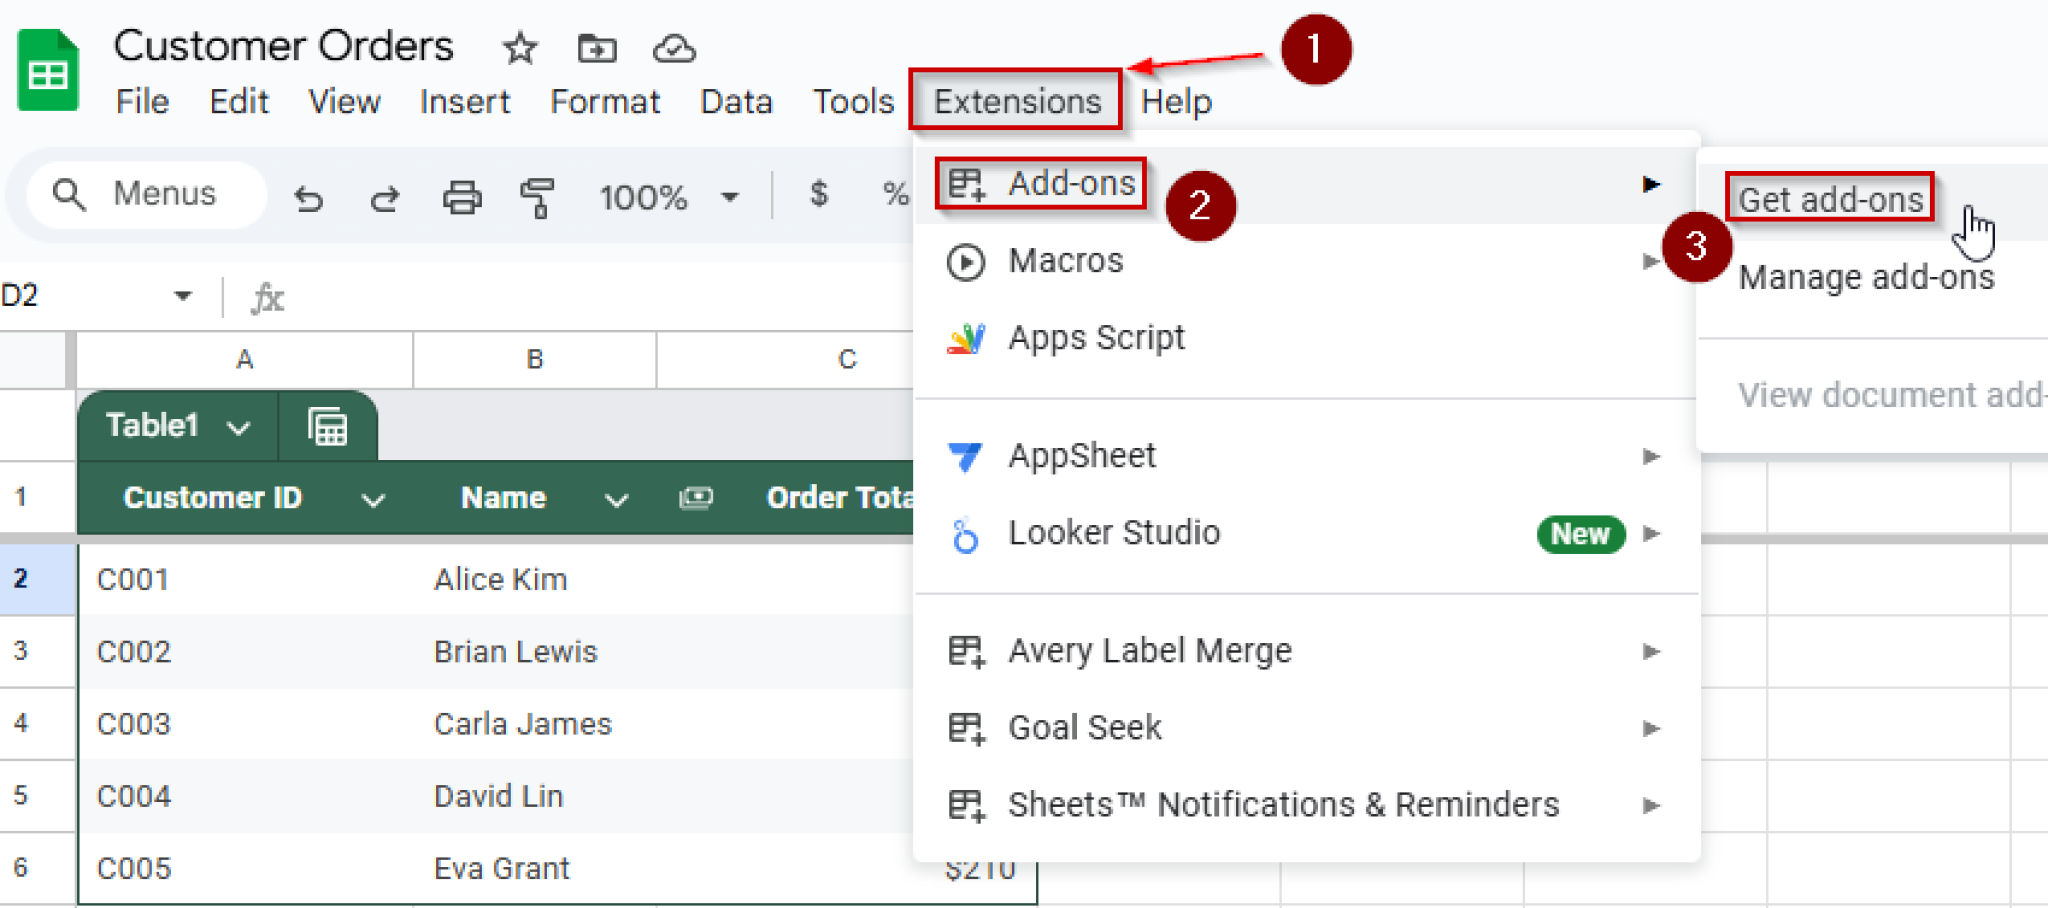The width and height of the screenshot is (2048, 908).
Task: Redo the last action
Action: [x=384, y=198]
